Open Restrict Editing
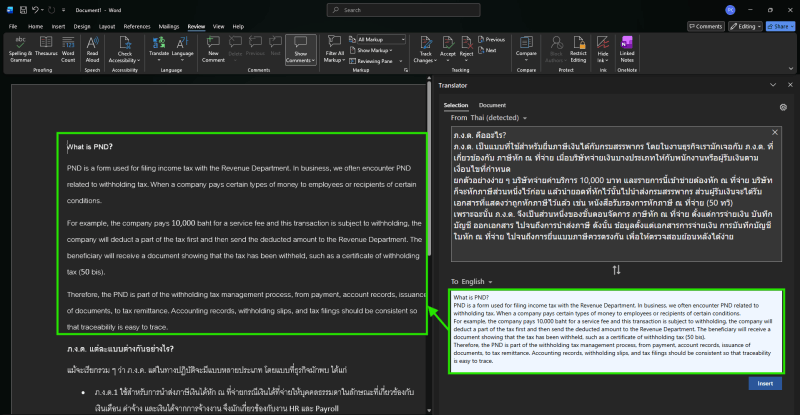This screenshot has width=800, height=415. 578,50
